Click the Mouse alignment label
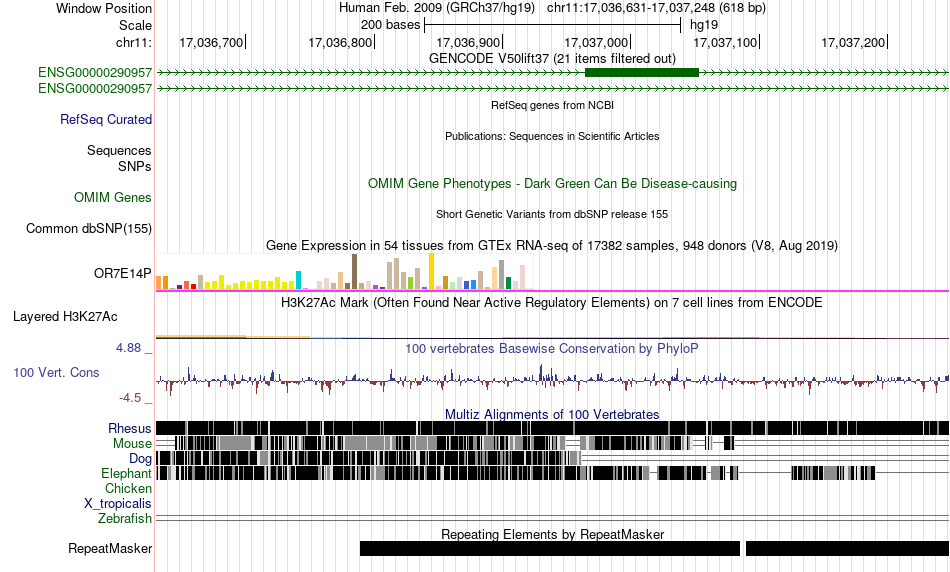The image size is (950, 572). pos(132,444)
